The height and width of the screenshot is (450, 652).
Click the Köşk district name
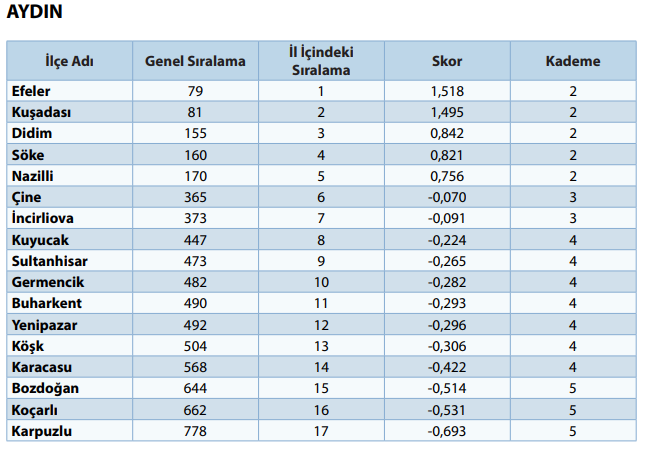pos(27,346)
